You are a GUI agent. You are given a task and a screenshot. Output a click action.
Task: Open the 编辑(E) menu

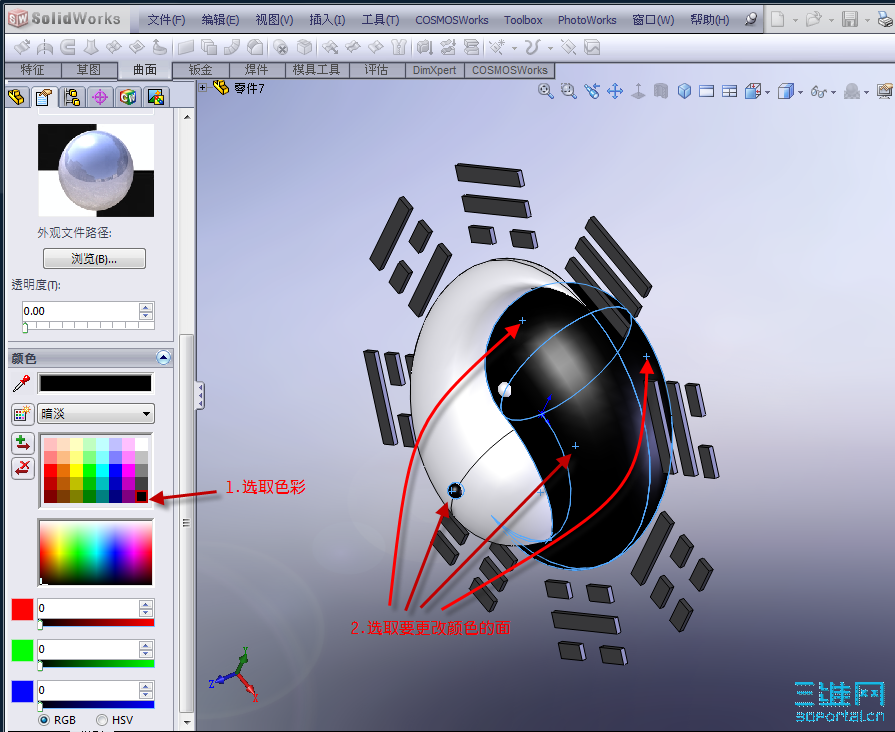coord(220,20)
